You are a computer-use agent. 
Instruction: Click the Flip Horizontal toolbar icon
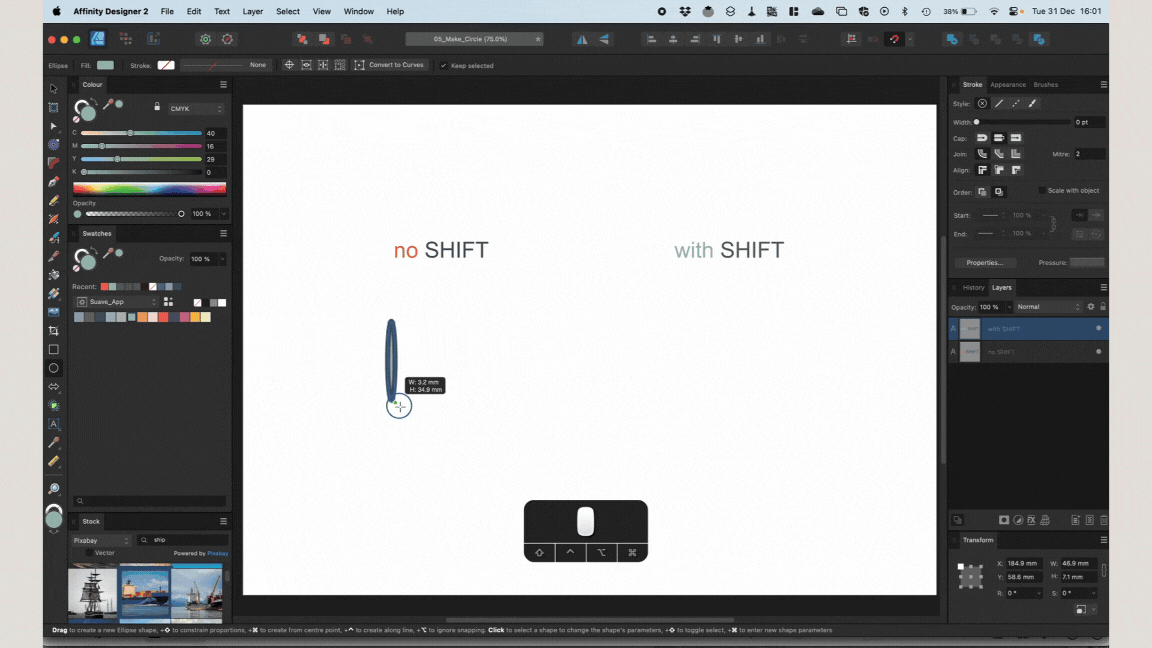click(x=582, y=40)
